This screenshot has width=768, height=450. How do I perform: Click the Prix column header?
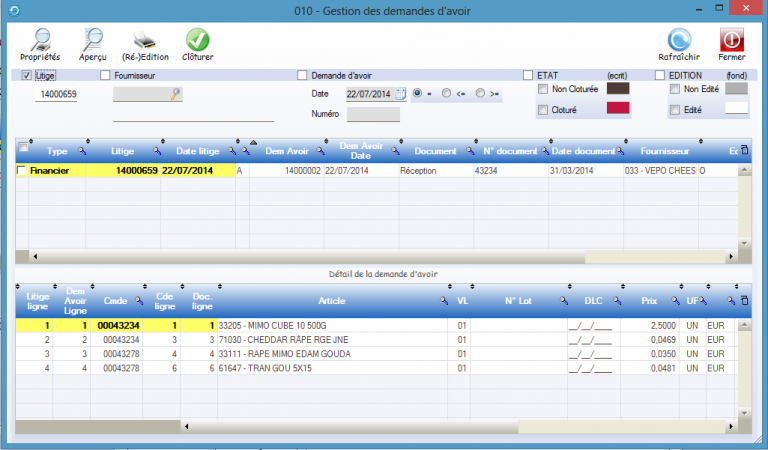[650, 300]
